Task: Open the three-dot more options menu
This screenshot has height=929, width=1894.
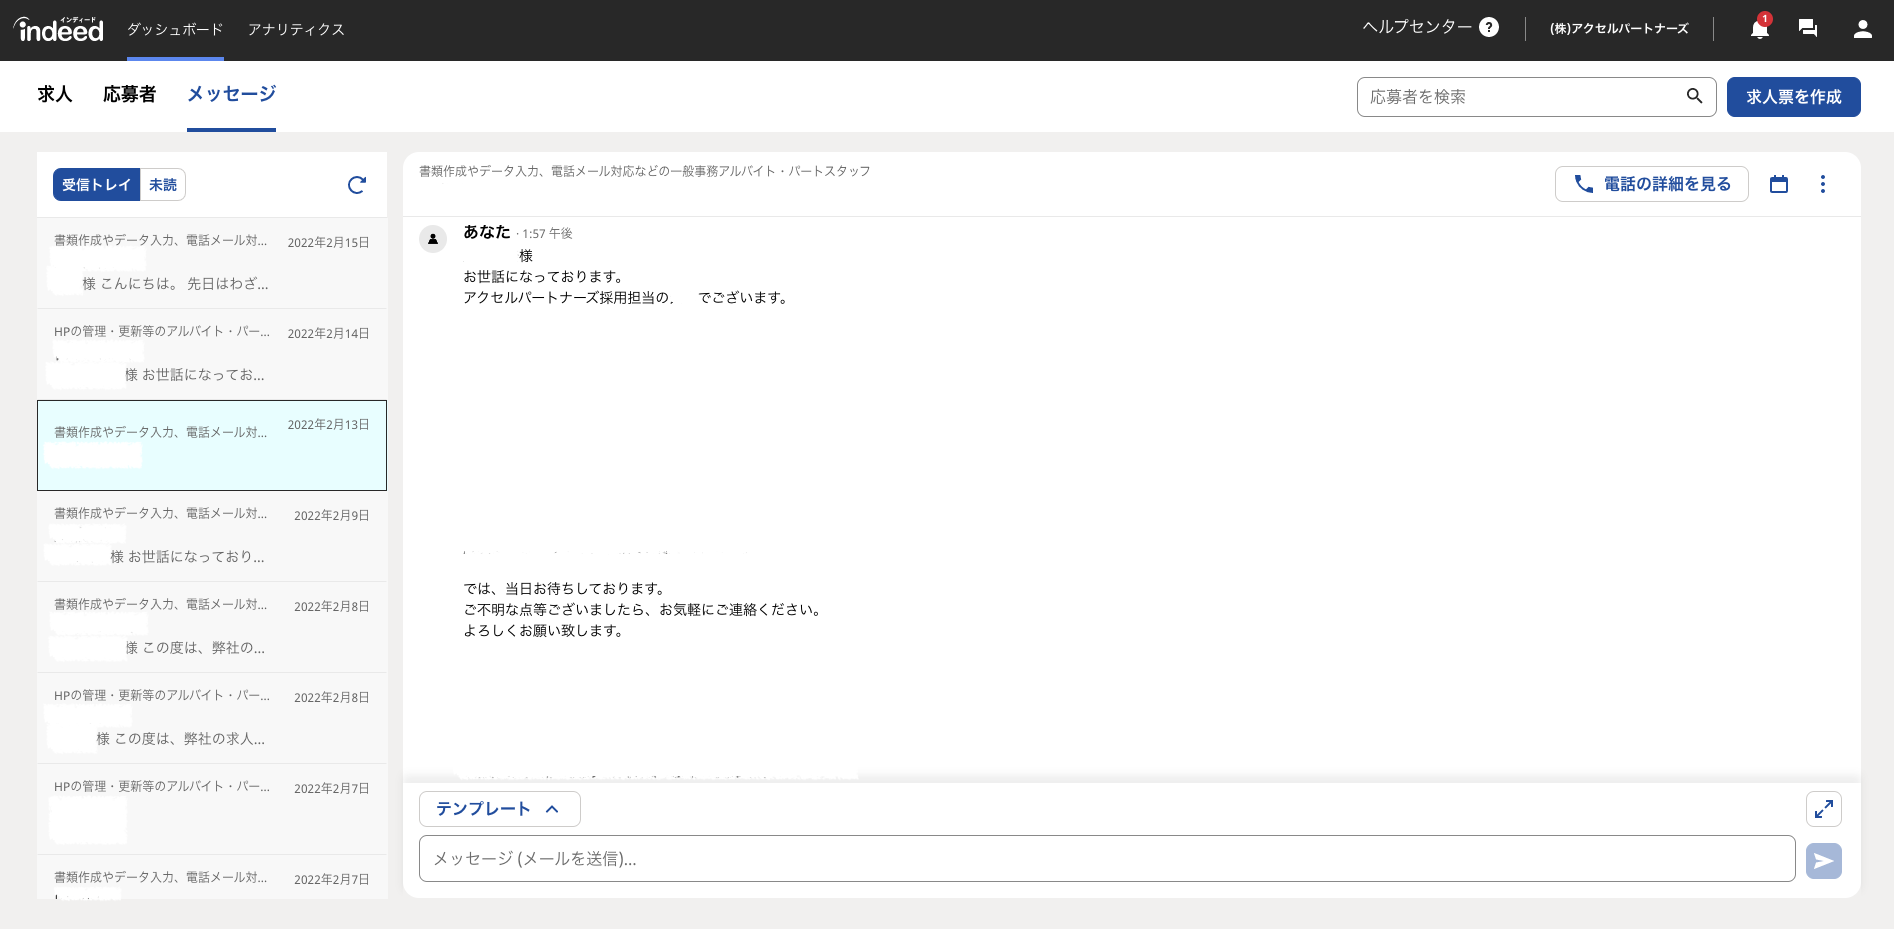Action: (x=1822, y=184)
